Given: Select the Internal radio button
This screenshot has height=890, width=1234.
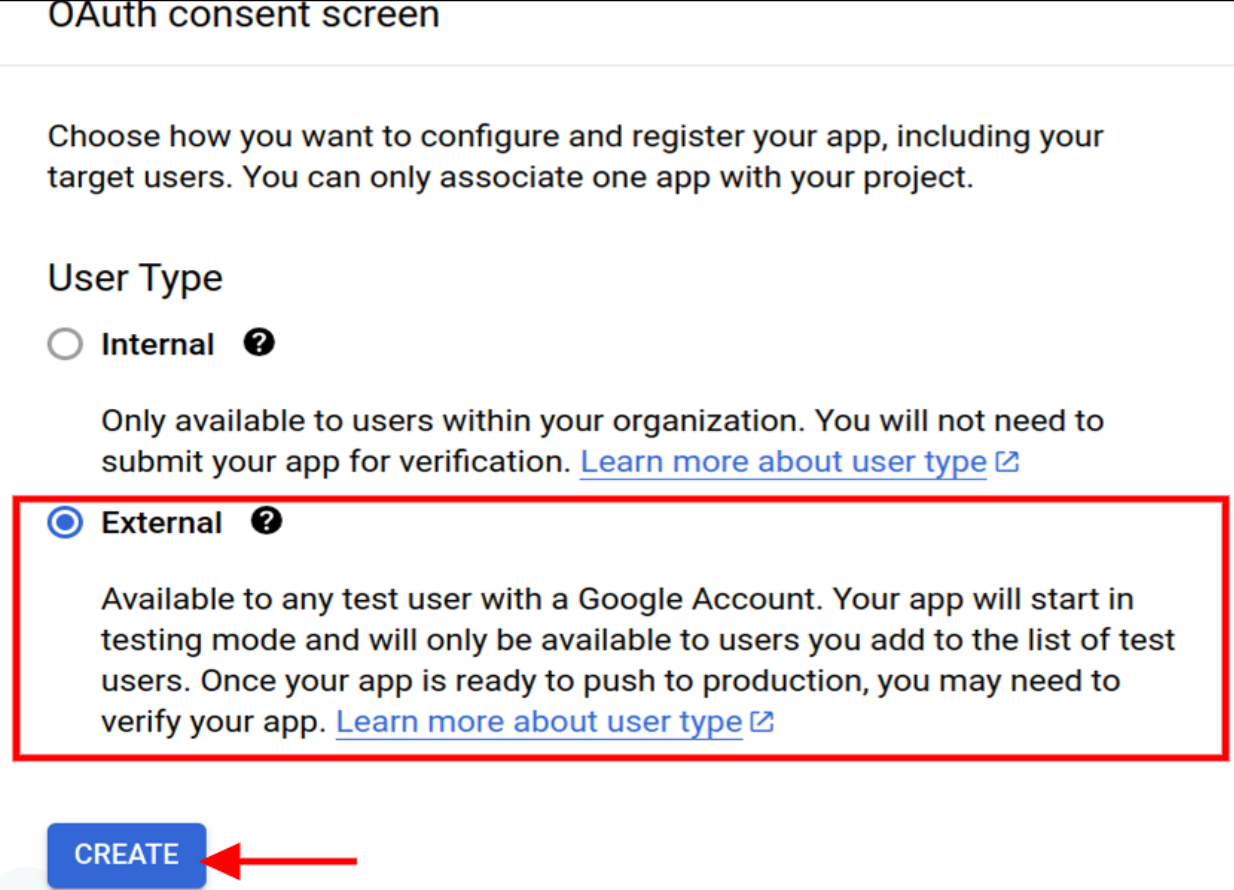Looking at the screenshot, I should click(65, 345).
